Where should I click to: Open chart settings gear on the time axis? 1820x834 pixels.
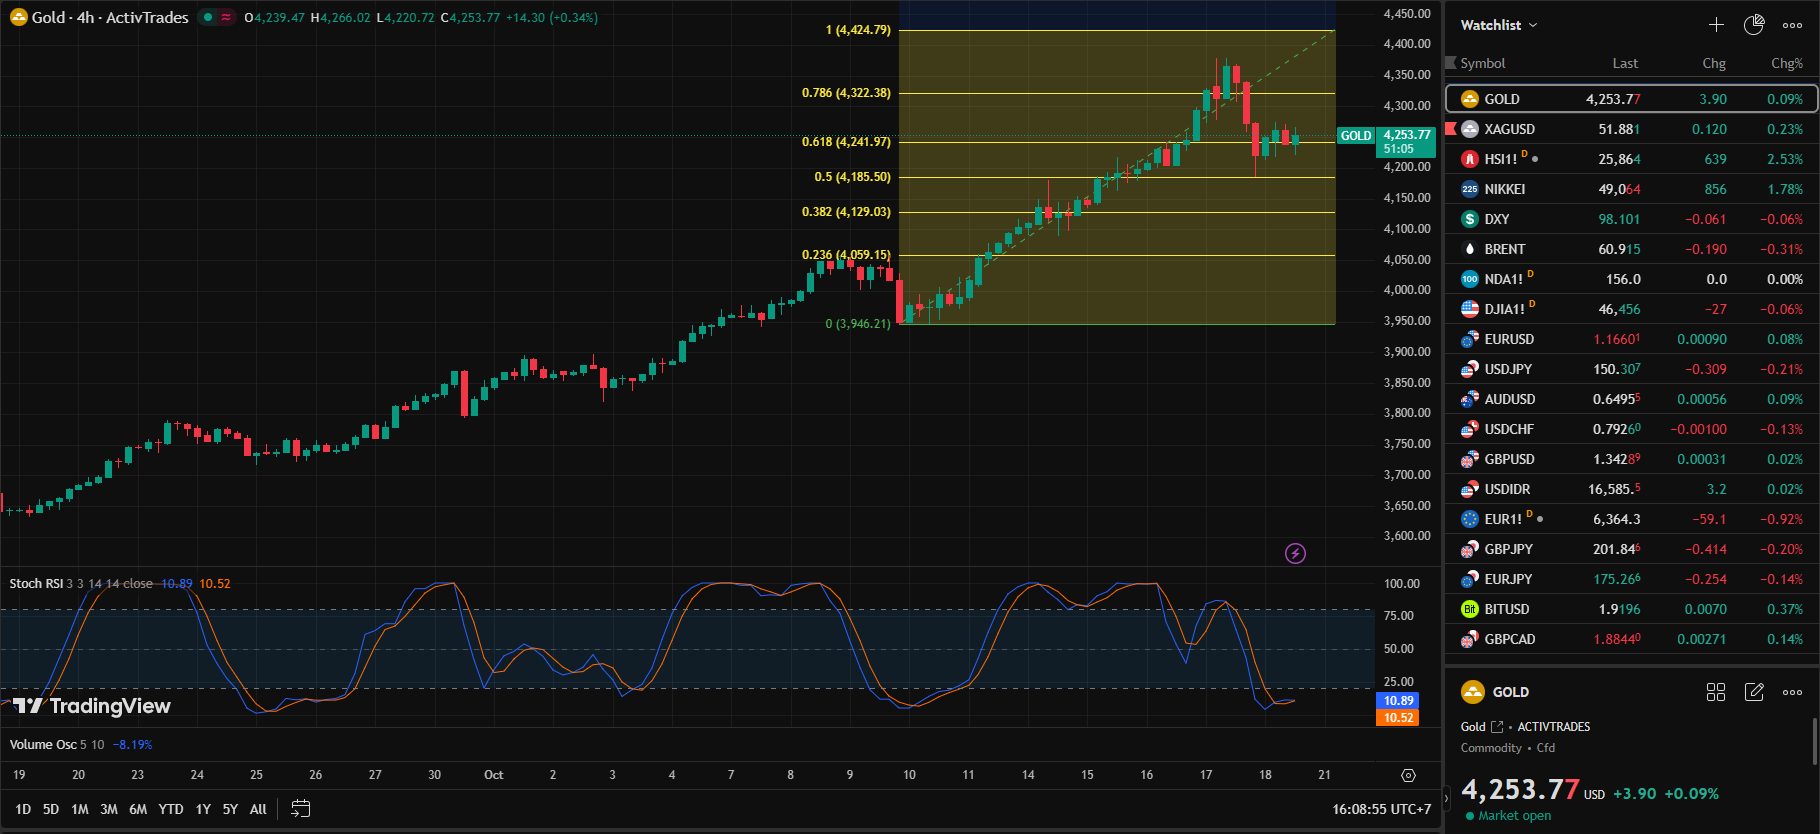(1408, 775)
